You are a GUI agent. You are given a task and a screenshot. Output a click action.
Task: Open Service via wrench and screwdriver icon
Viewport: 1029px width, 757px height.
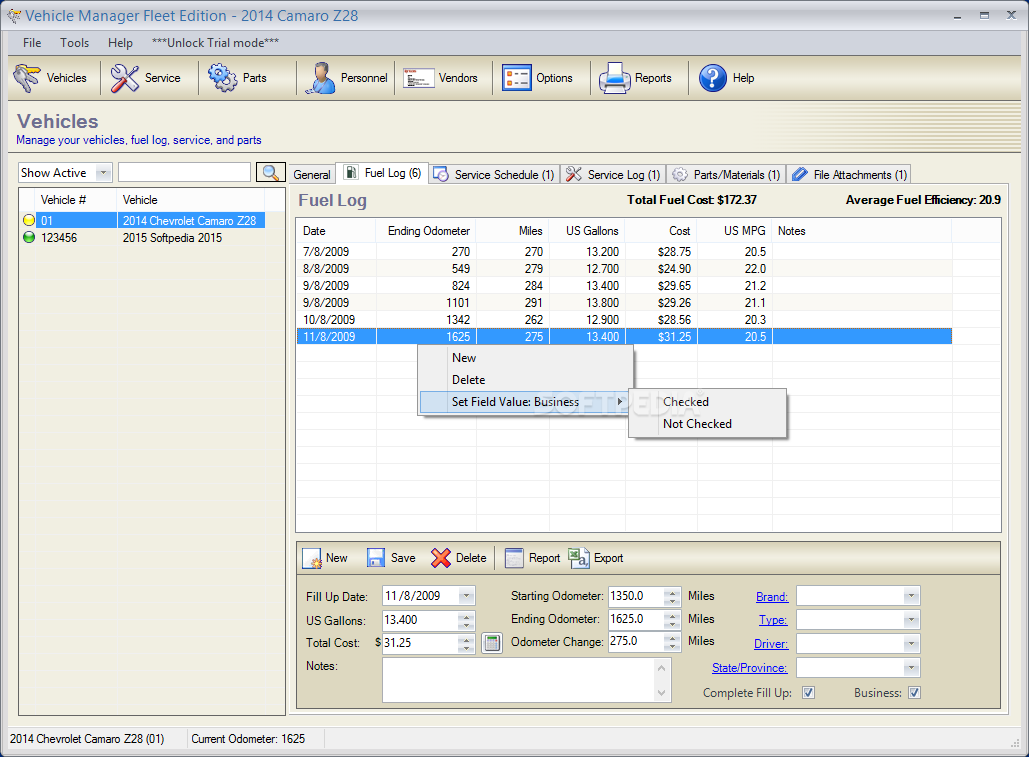pyautogui.click(x=125, y=78)
